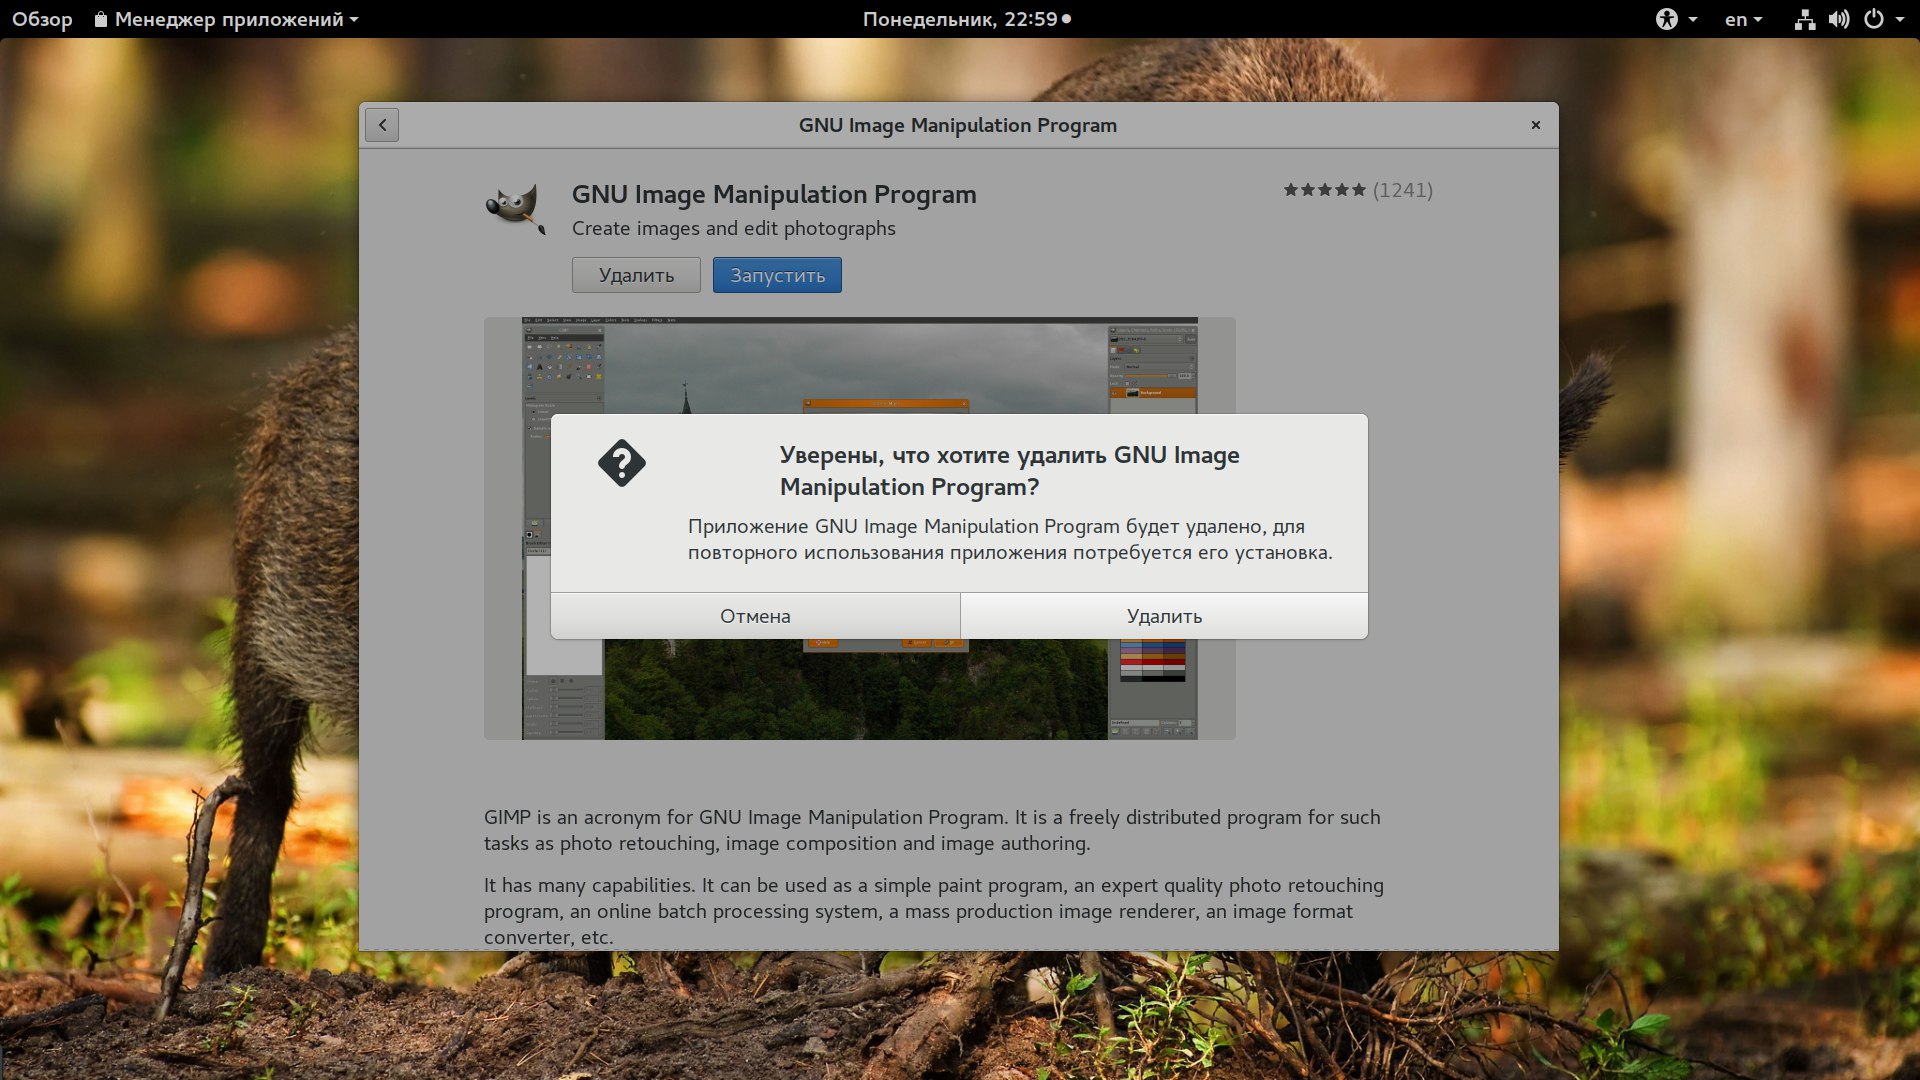
Task: Click the blue Запустить button
Action: click(x=777, y=275)
